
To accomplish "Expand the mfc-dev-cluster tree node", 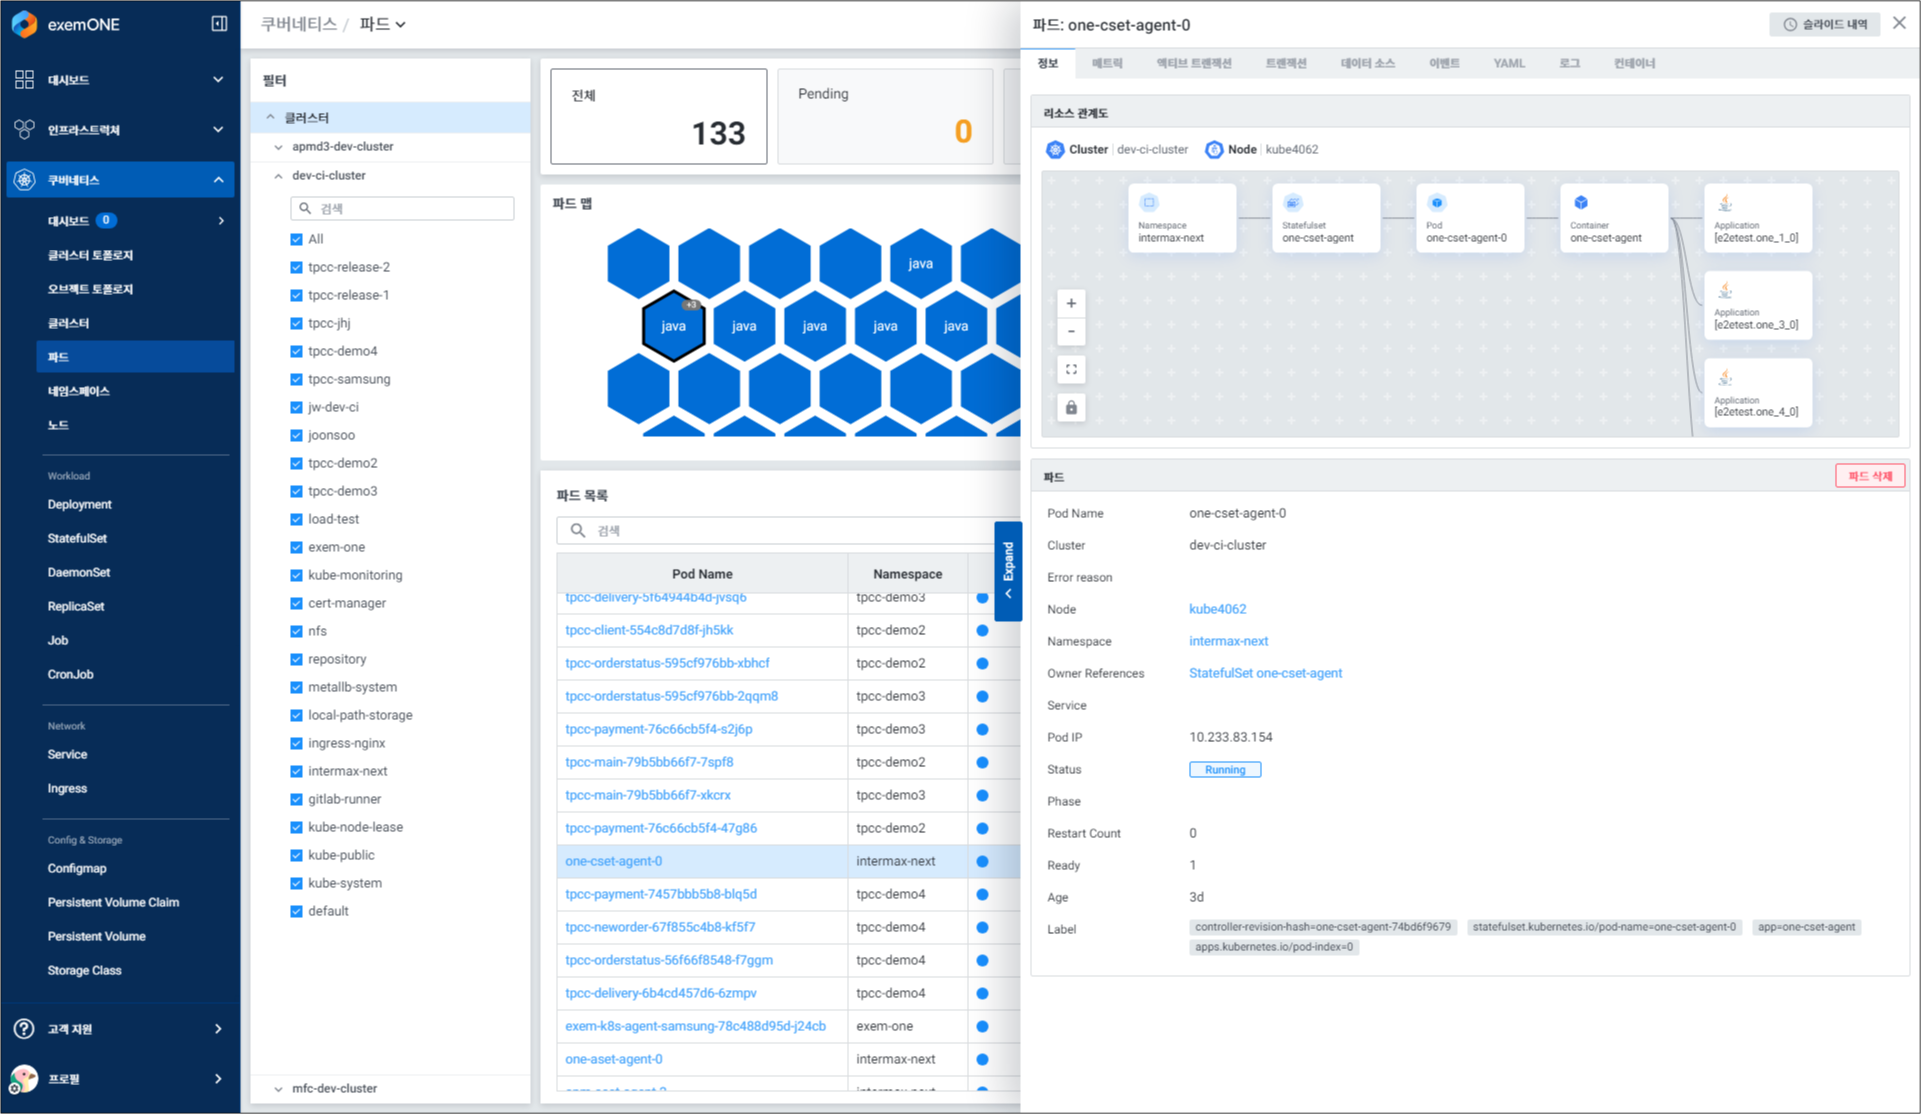I will click(x=279, y=1088).
